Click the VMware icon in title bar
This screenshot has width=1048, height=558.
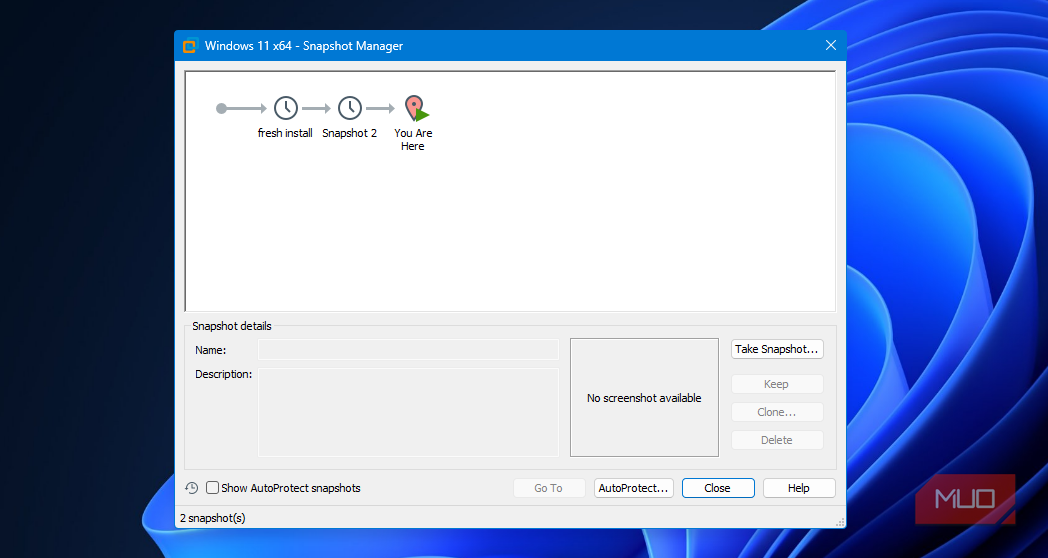(190, 46)
